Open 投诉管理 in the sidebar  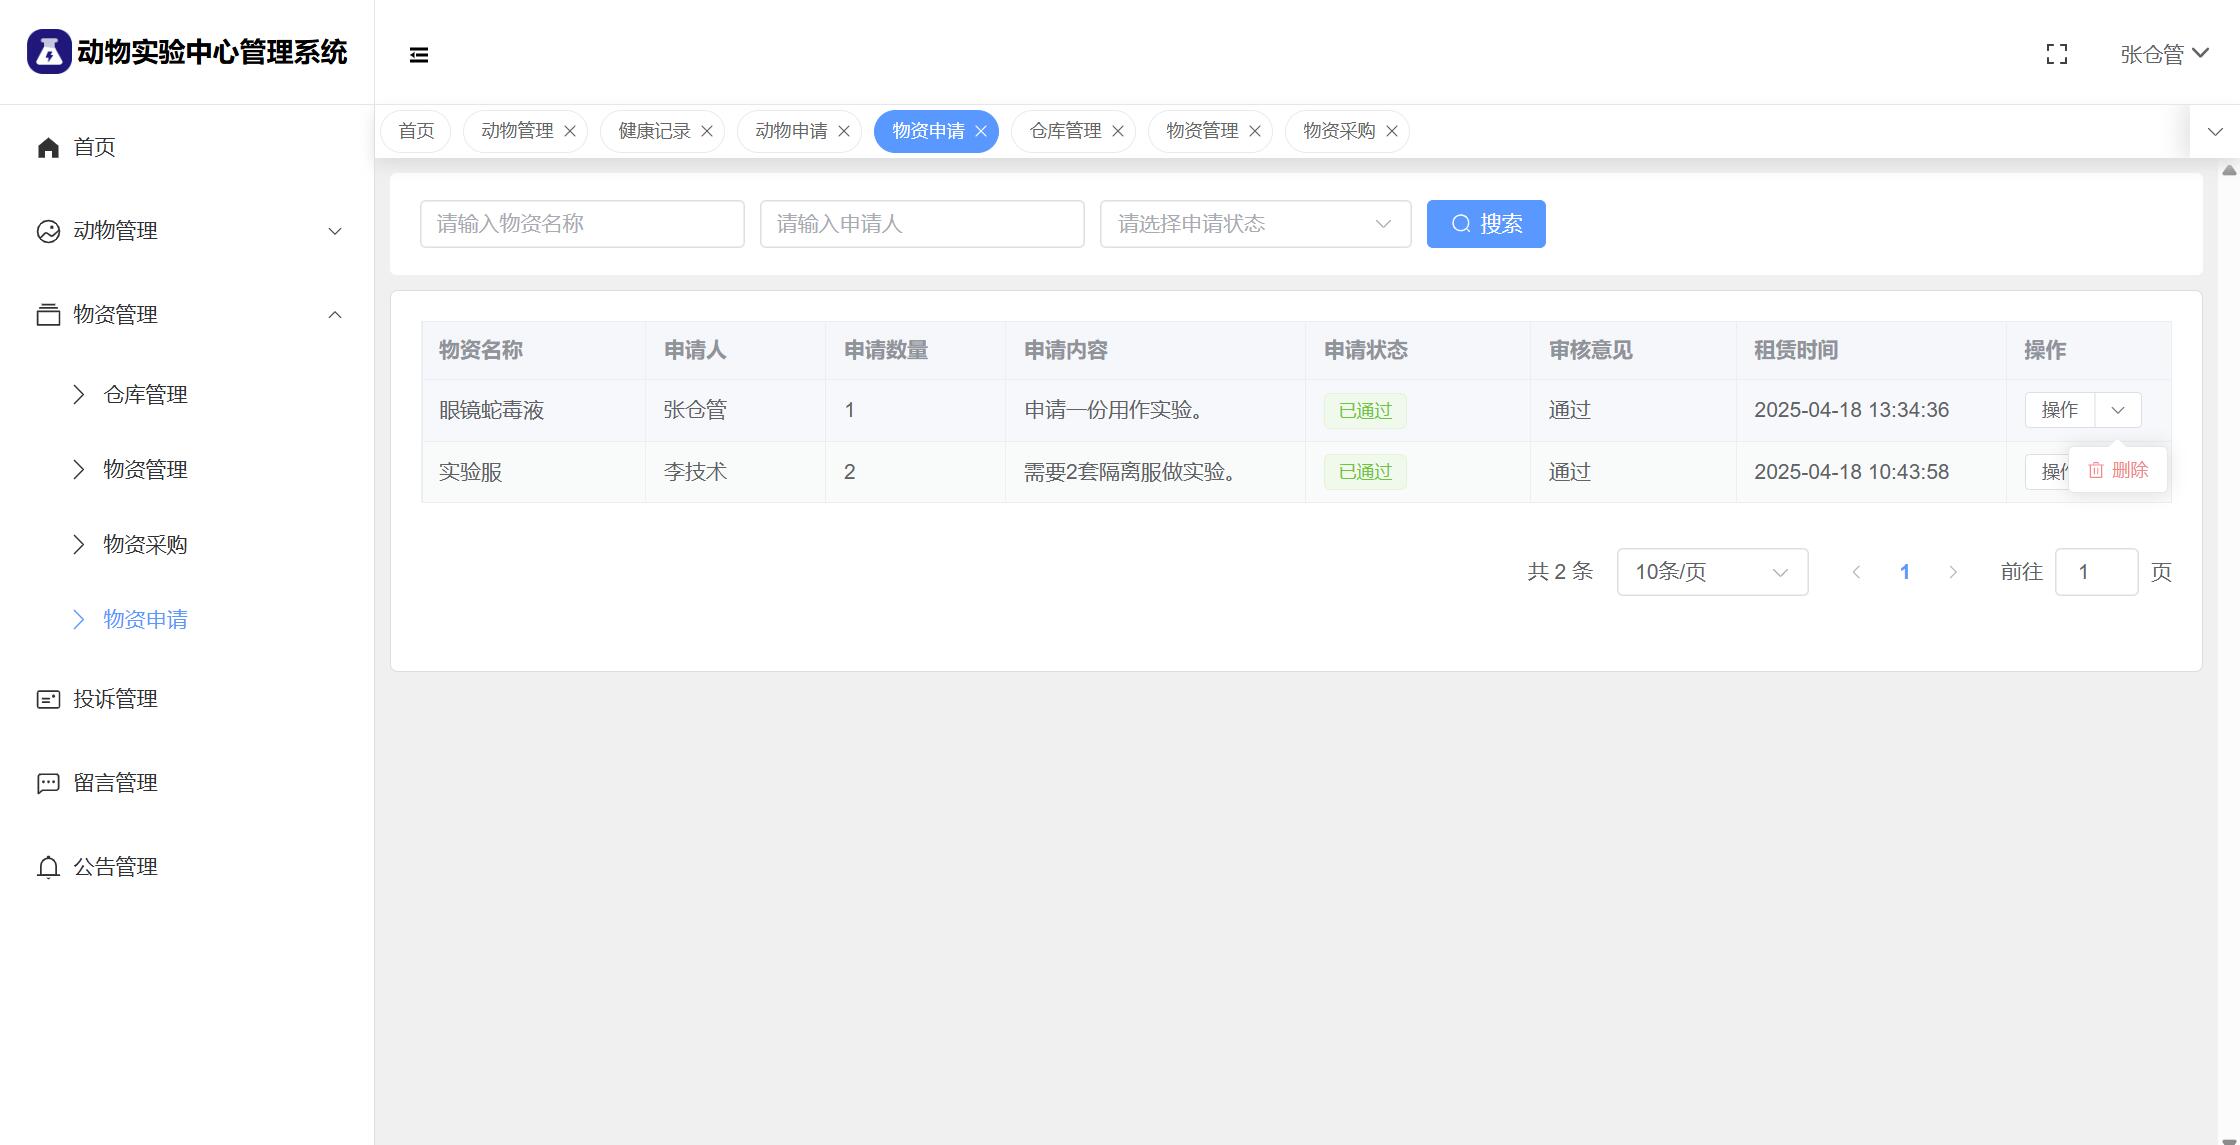click(115, 699)
